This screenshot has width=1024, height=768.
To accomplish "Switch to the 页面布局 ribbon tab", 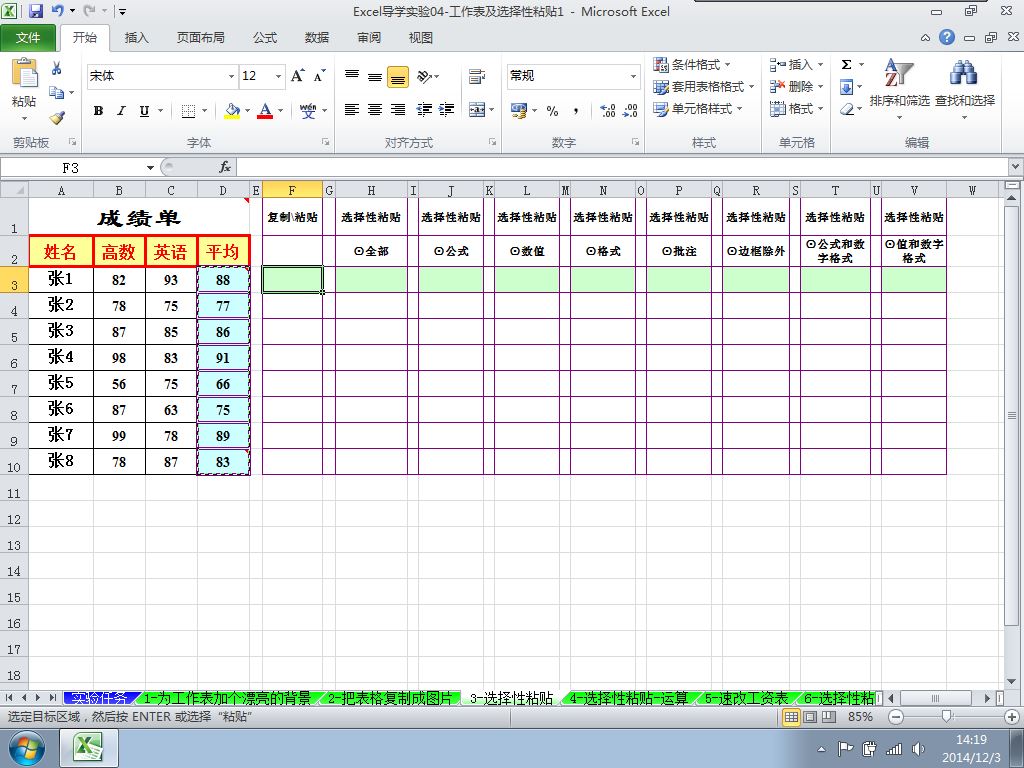I will click(x=200, y=38).
